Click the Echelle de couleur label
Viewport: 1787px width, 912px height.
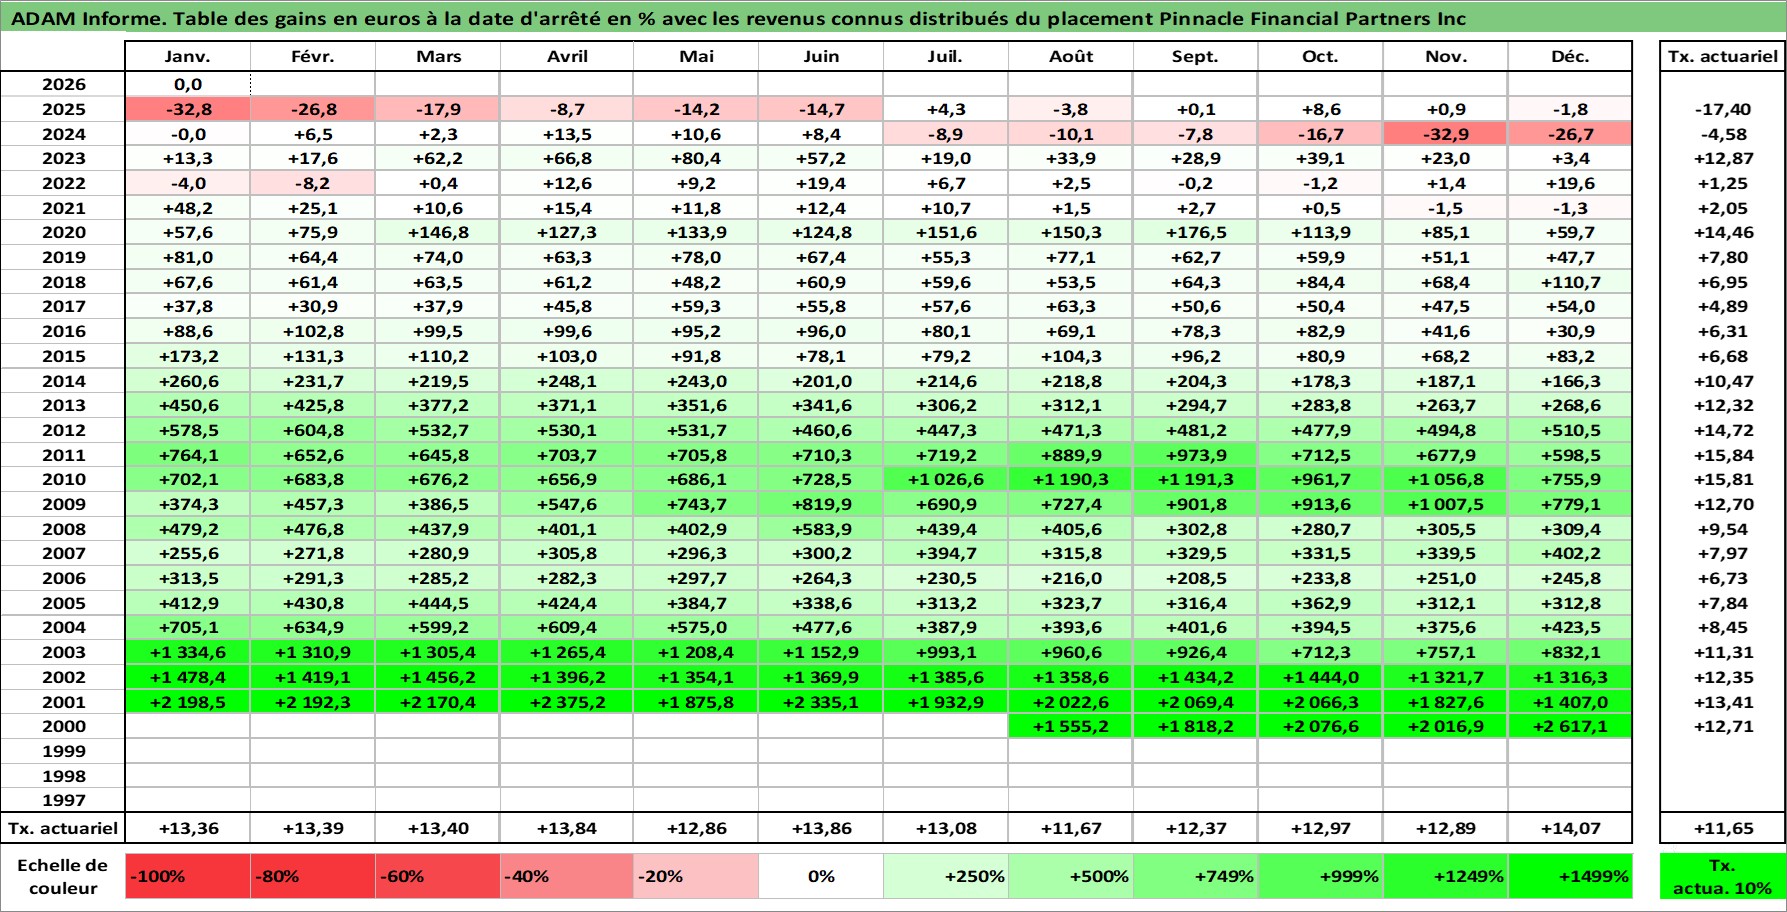(x=63, y=876)
